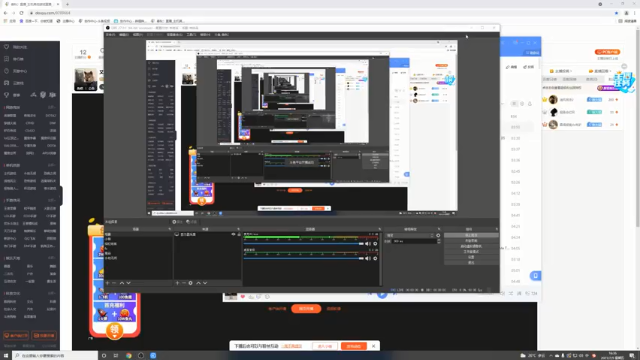Open source properties gear in Sources dock
This screenshot has width=640, height=360.
pos(190,283)
